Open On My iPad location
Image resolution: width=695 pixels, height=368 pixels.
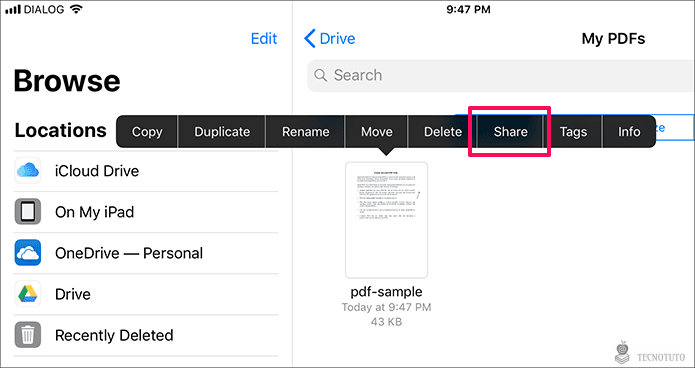pos(146,212)
